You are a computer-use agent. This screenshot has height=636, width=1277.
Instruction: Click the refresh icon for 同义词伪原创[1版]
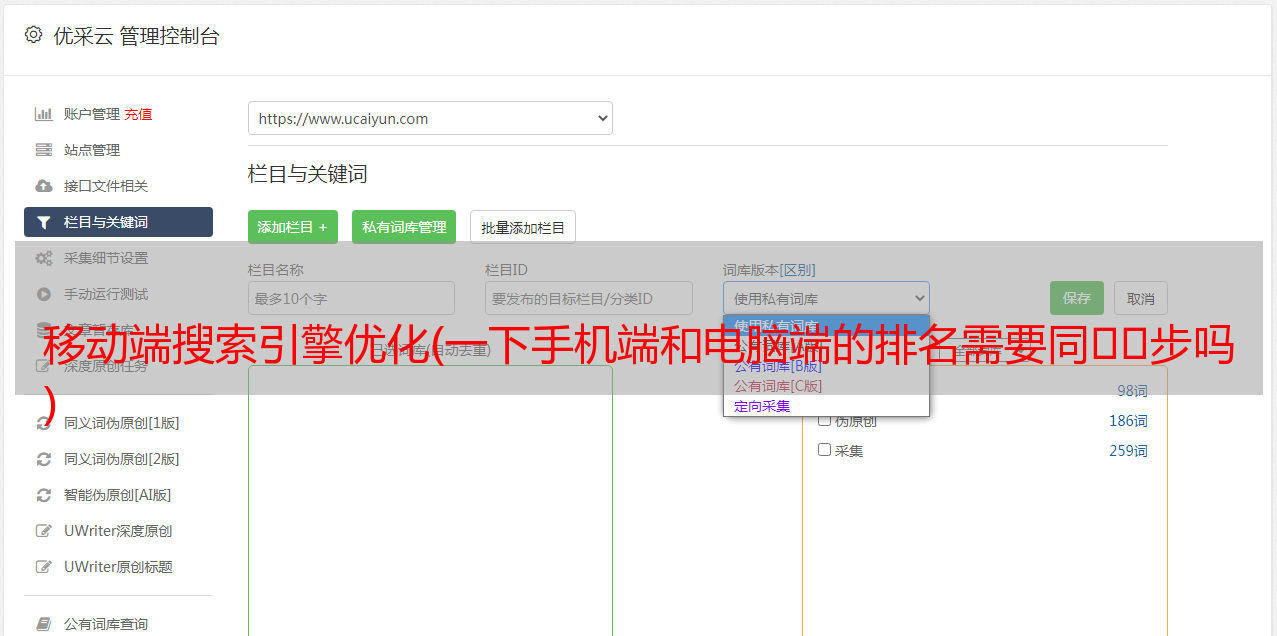click(x=44, y=423)
